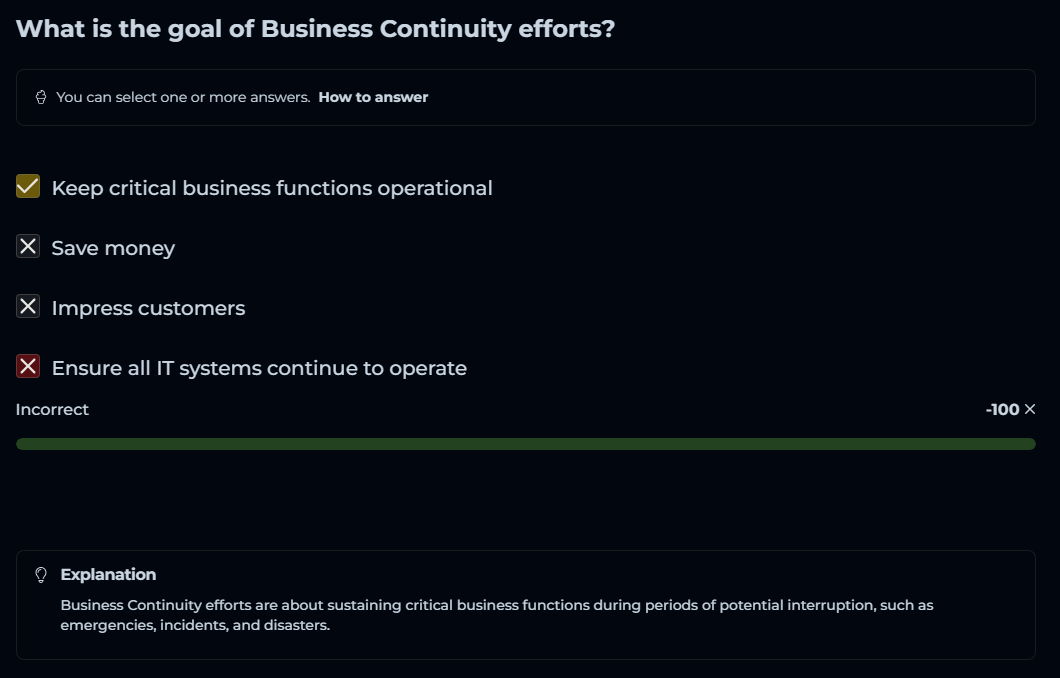The height and width of the screenshot is (678, 1060).
Task: Dismiss the -100 score with the X icon
Action: (x=1030, y=409)
